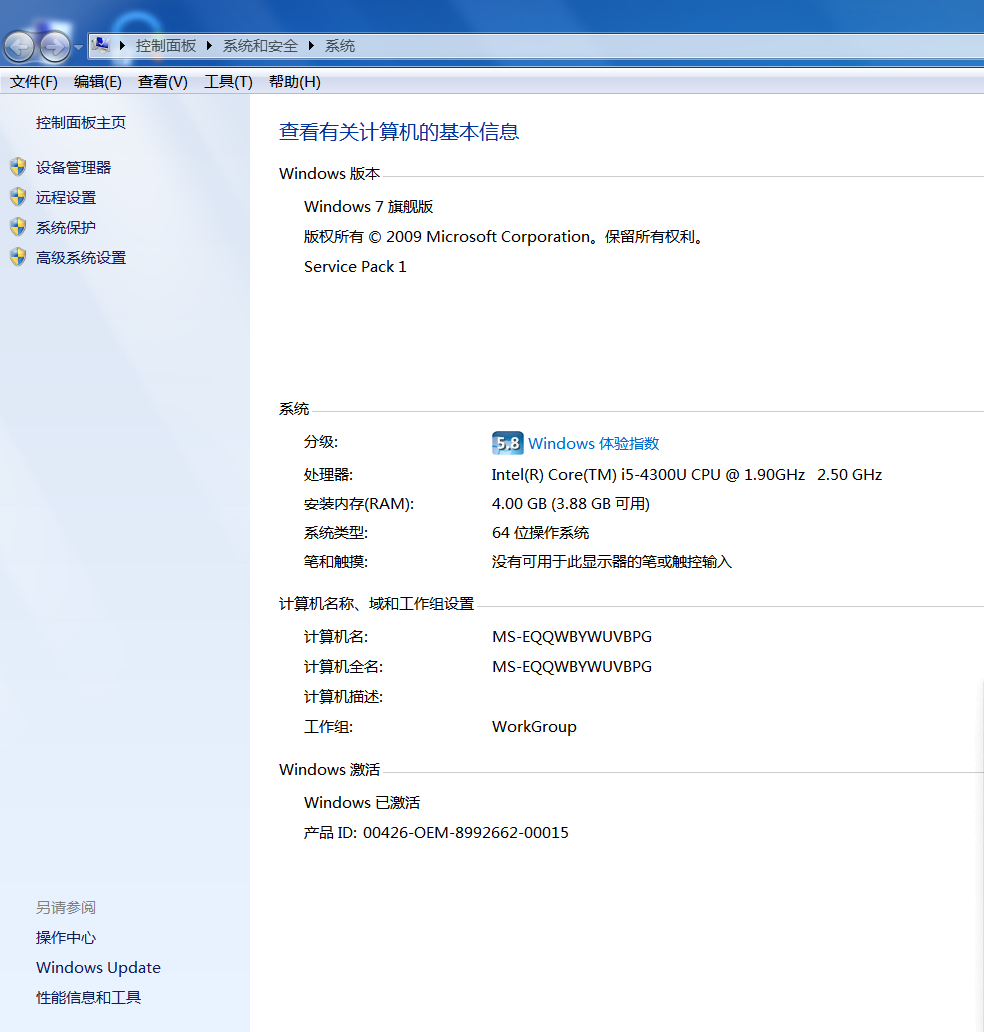Go to 控制面板主页
Screen dimensions: 984x1032
tap(80, 122)
